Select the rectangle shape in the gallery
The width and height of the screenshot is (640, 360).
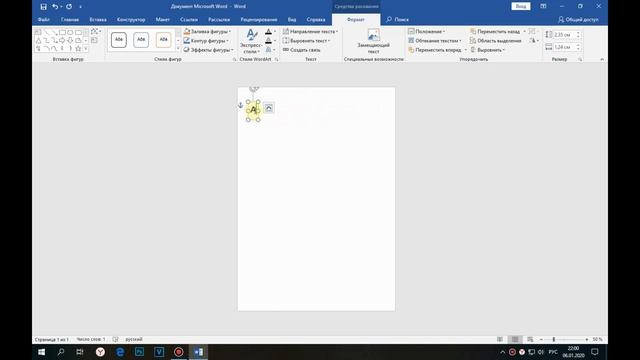(62, 32)
